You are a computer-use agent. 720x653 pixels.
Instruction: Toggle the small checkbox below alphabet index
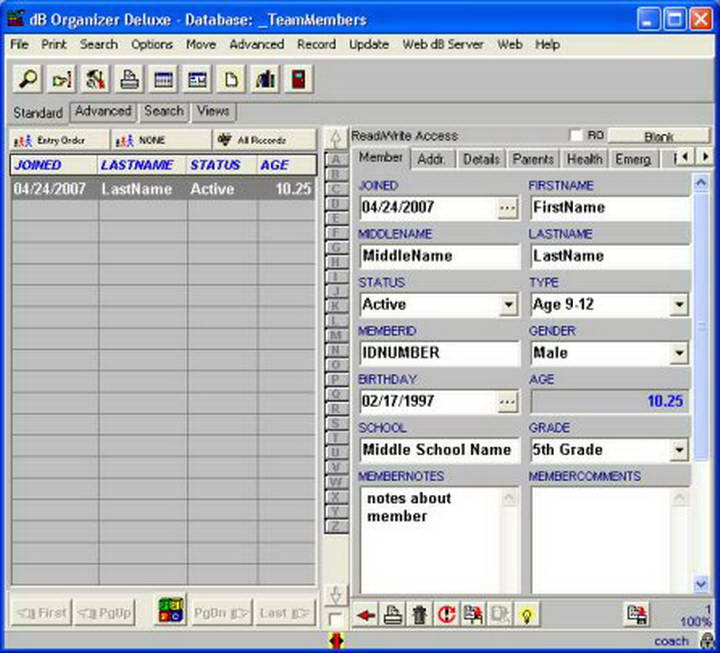coord(336,619)
